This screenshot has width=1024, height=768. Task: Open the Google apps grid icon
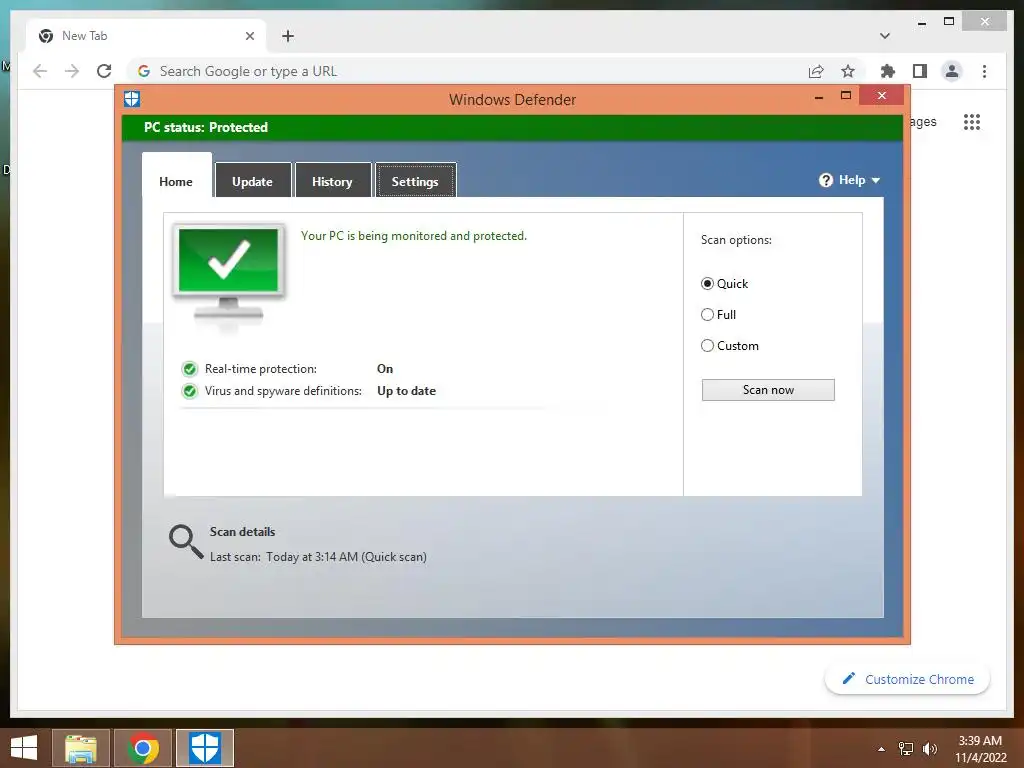[972, 122]
